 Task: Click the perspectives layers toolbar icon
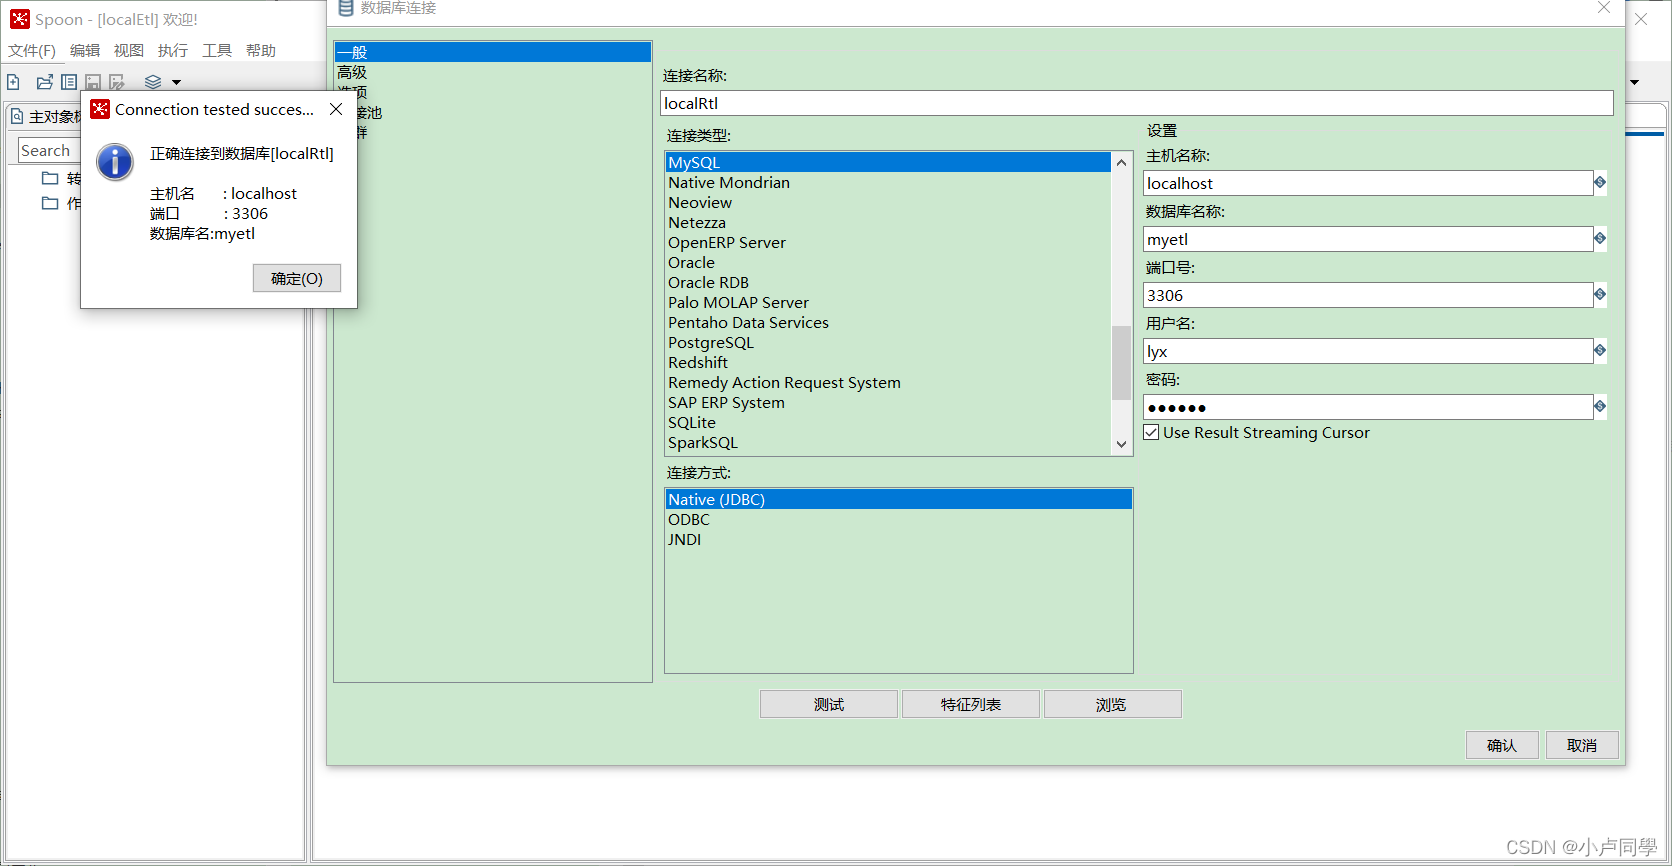153,82
